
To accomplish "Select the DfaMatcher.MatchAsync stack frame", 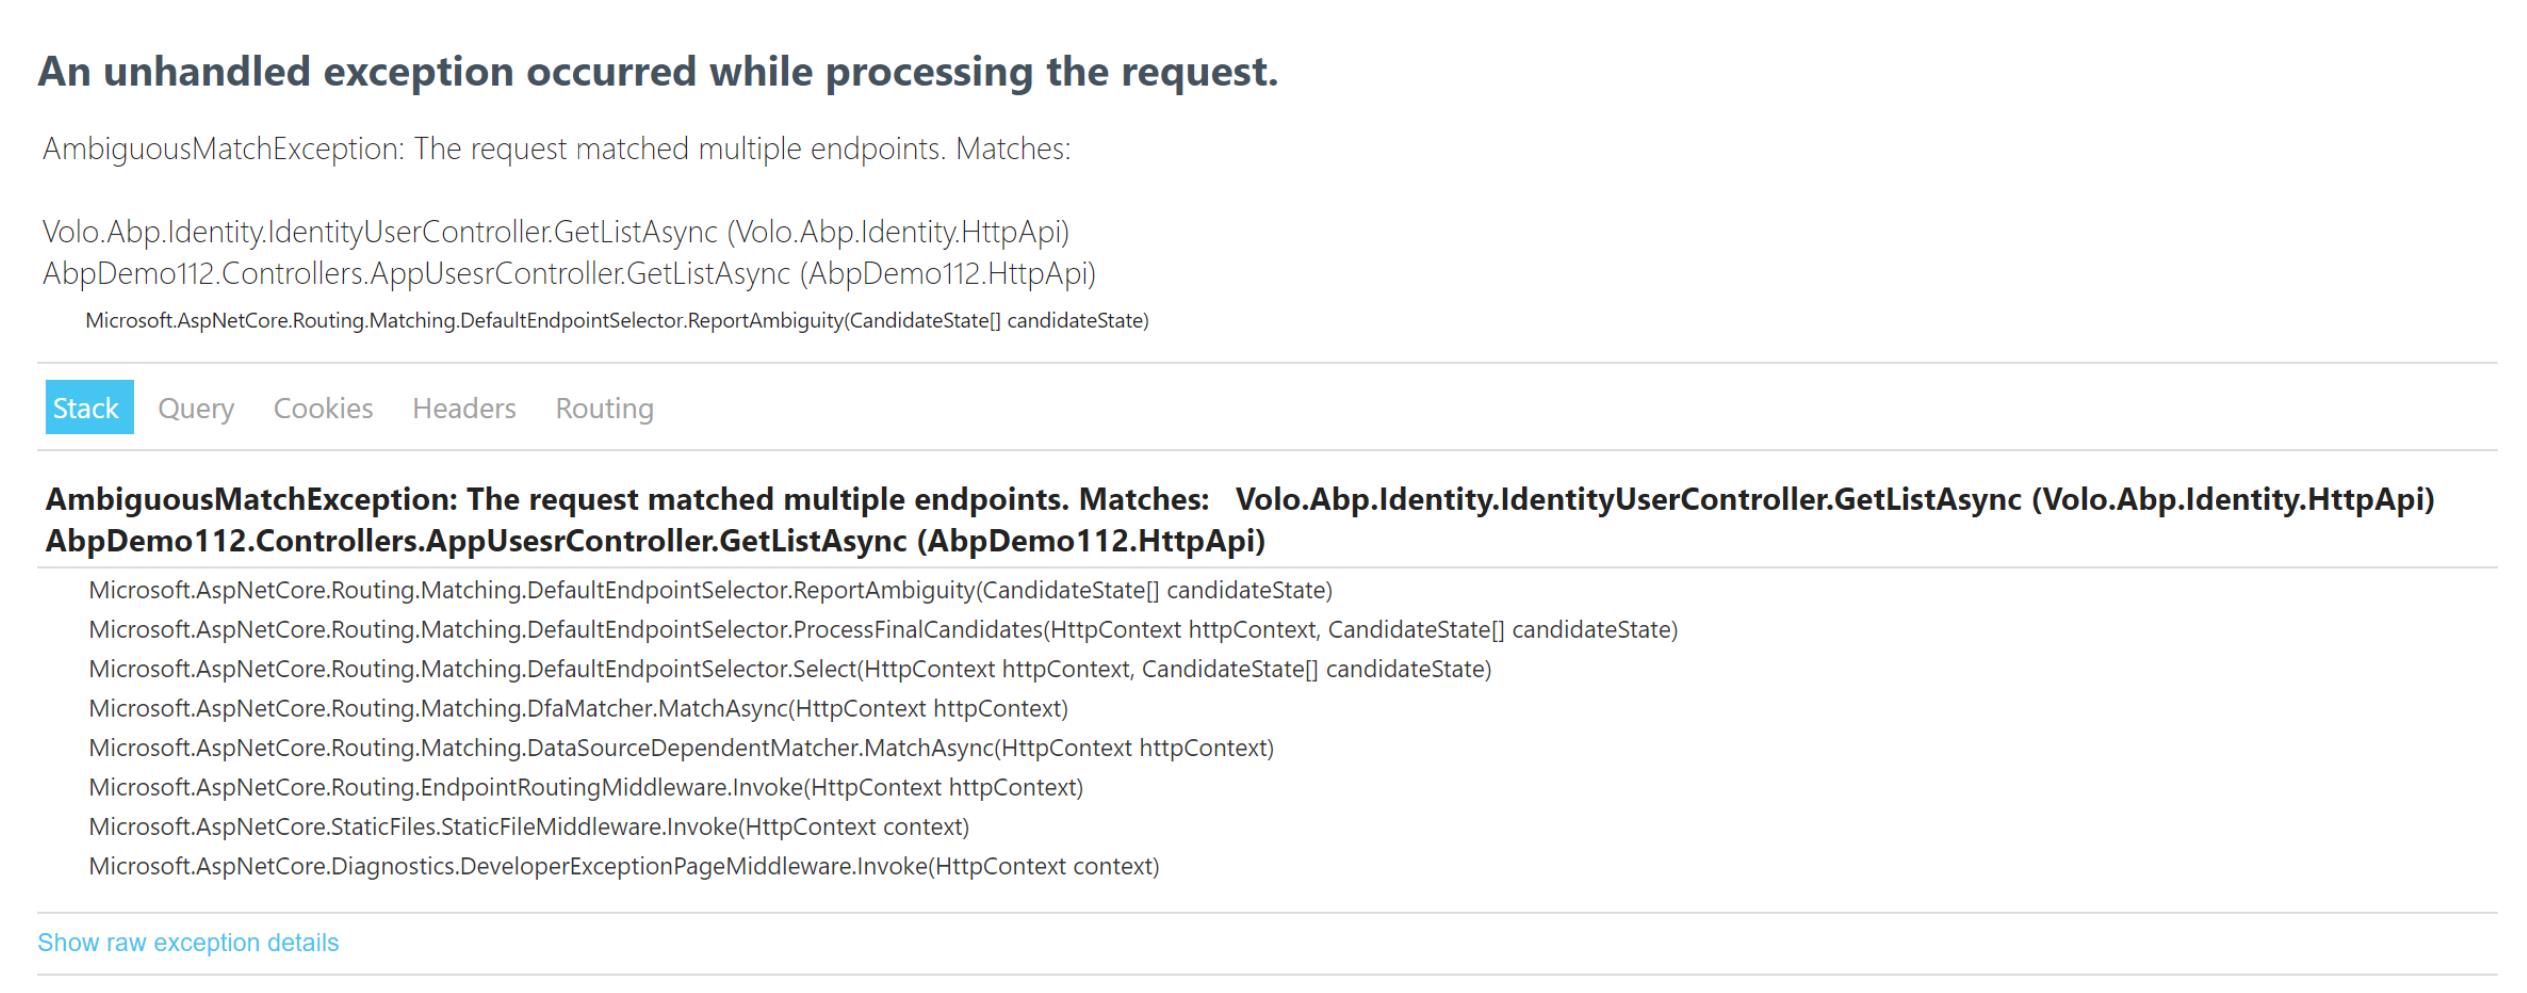I will pos(580,709).
